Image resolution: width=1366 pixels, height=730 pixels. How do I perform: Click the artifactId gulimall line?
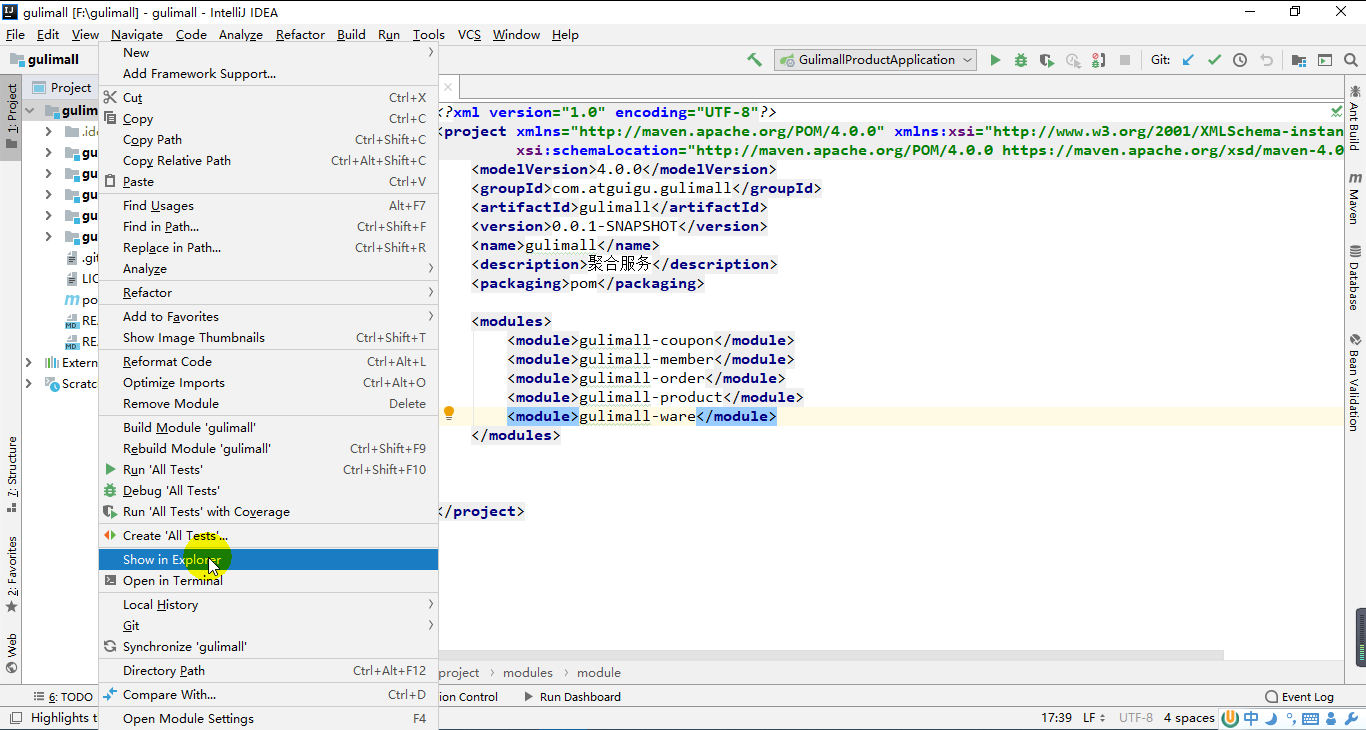[620, 207]
